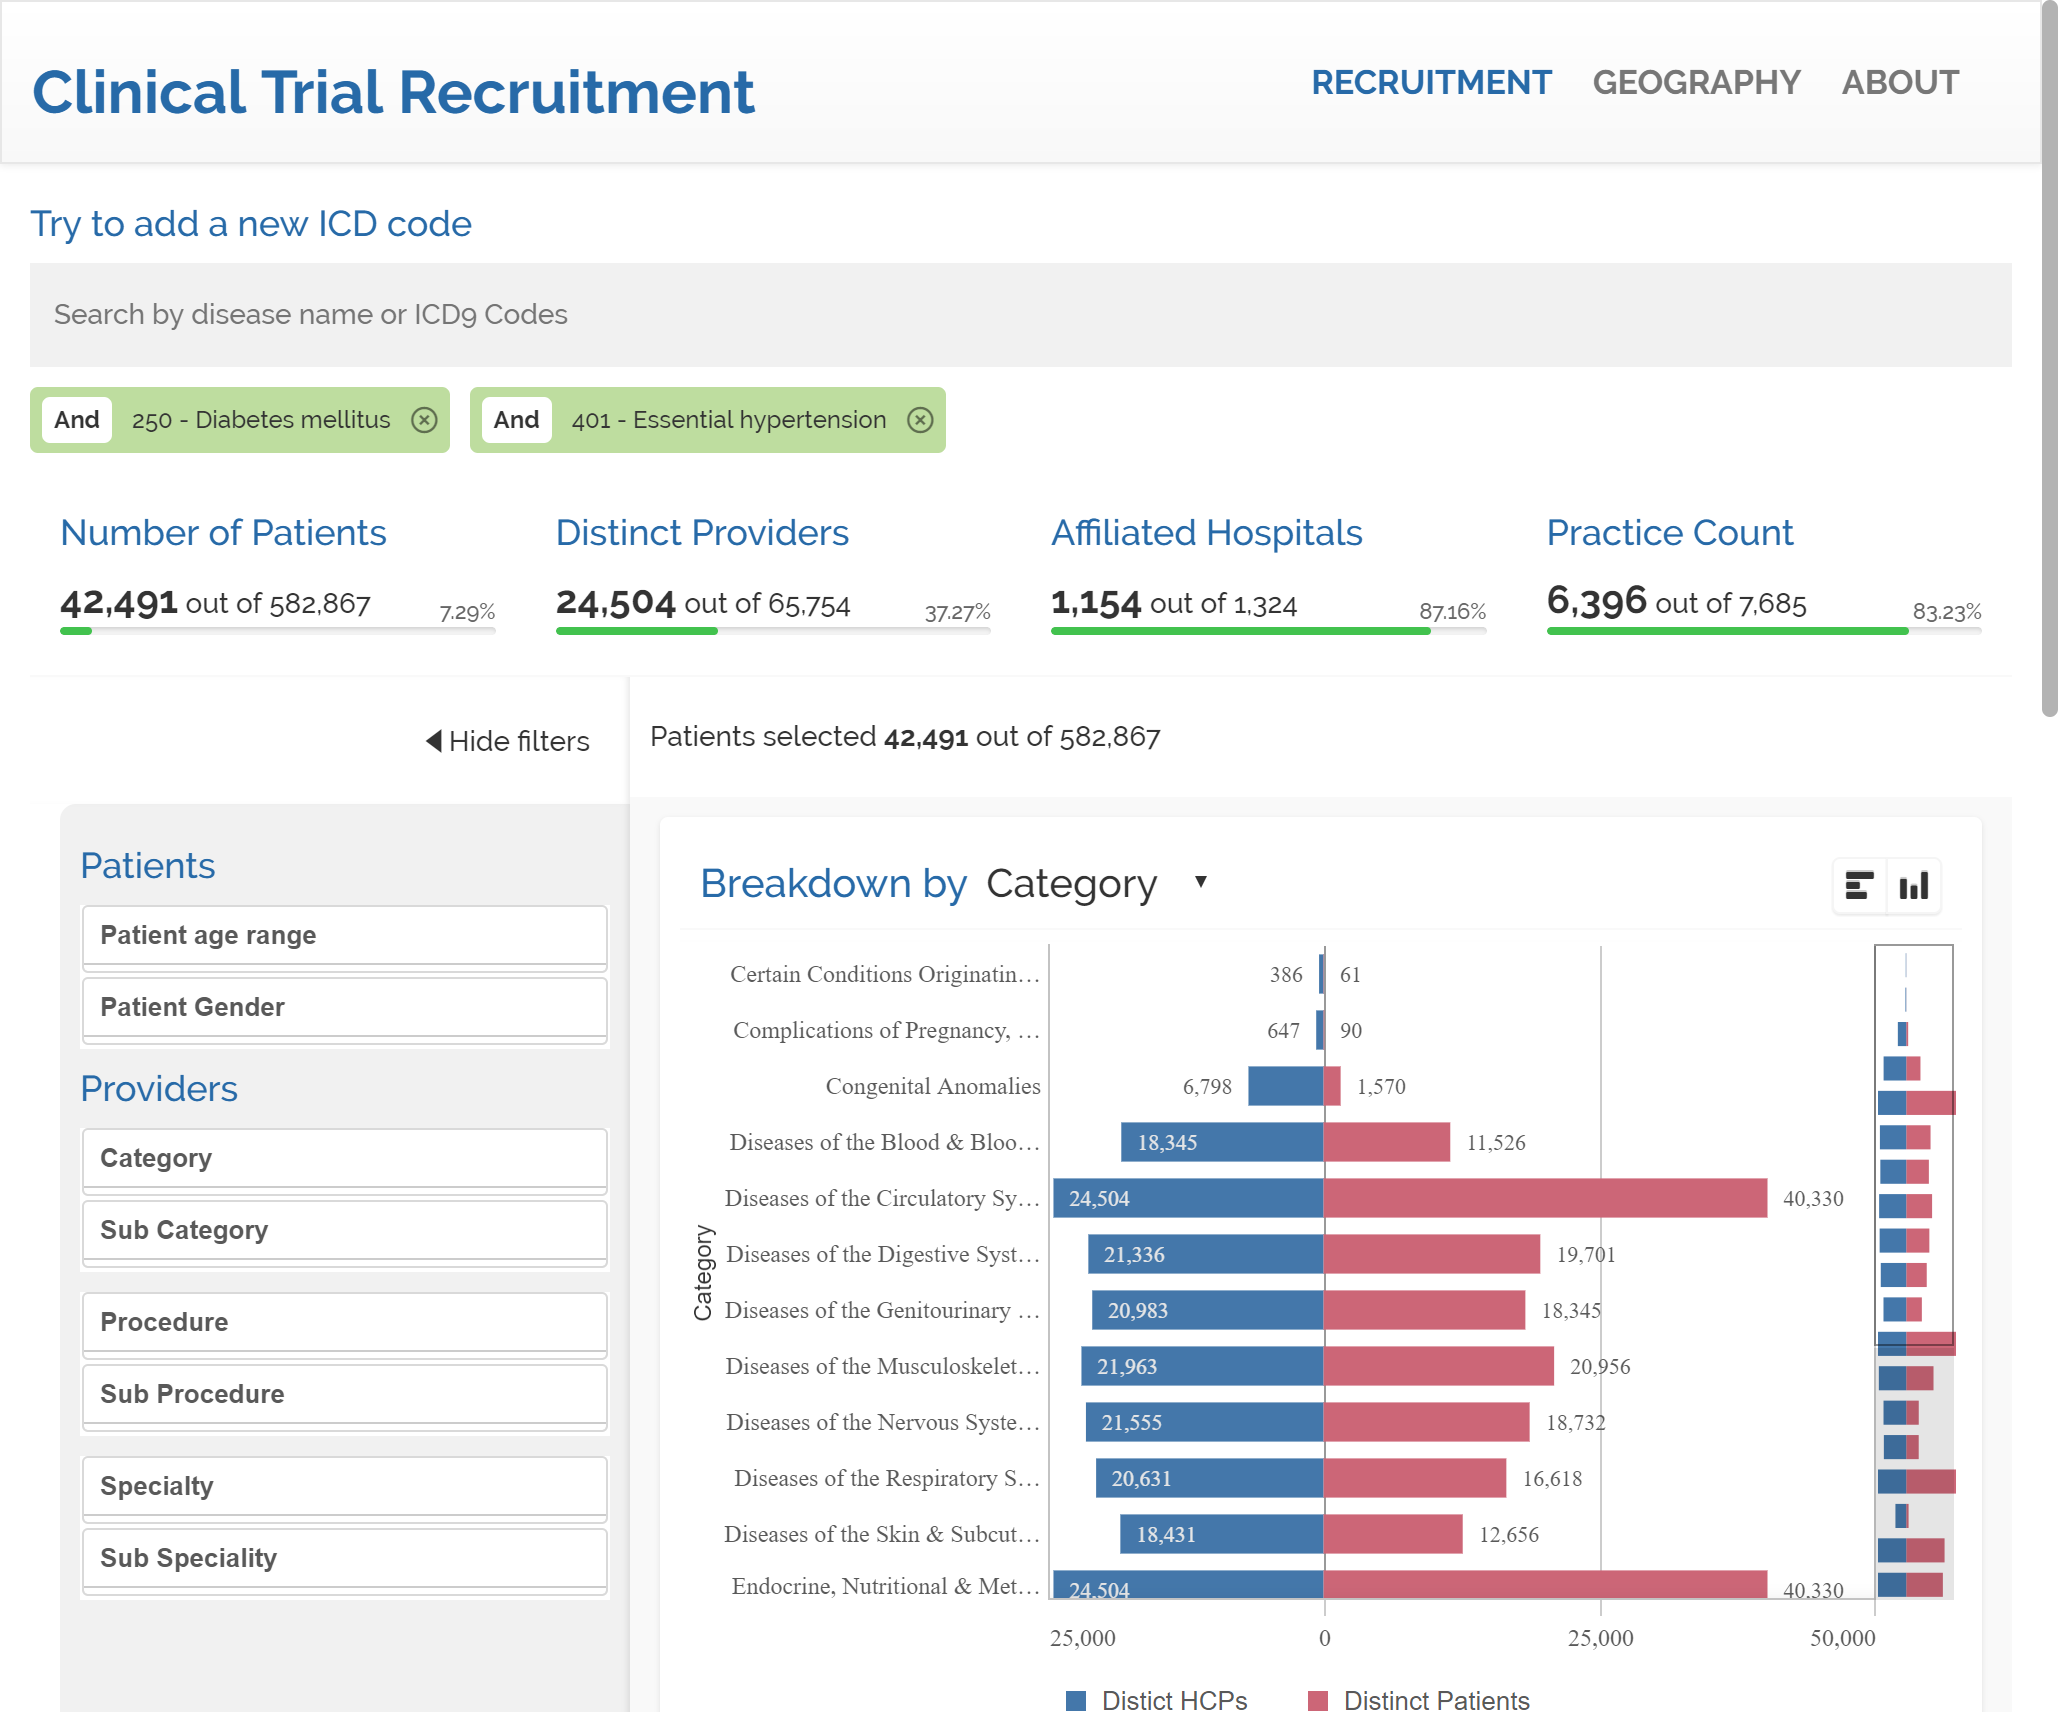Open the Recruitment tab

coord(1431,83)
